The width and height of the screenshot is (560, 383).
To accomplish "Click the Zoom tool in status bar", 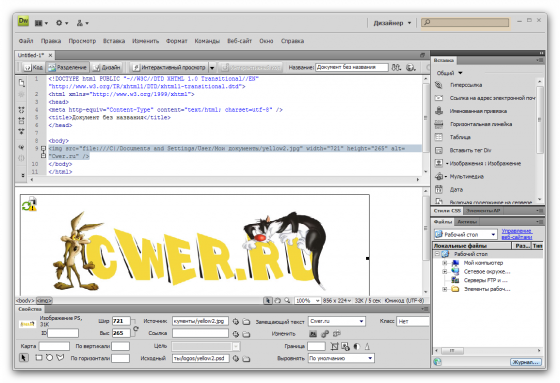I will (x=287, y=301).
